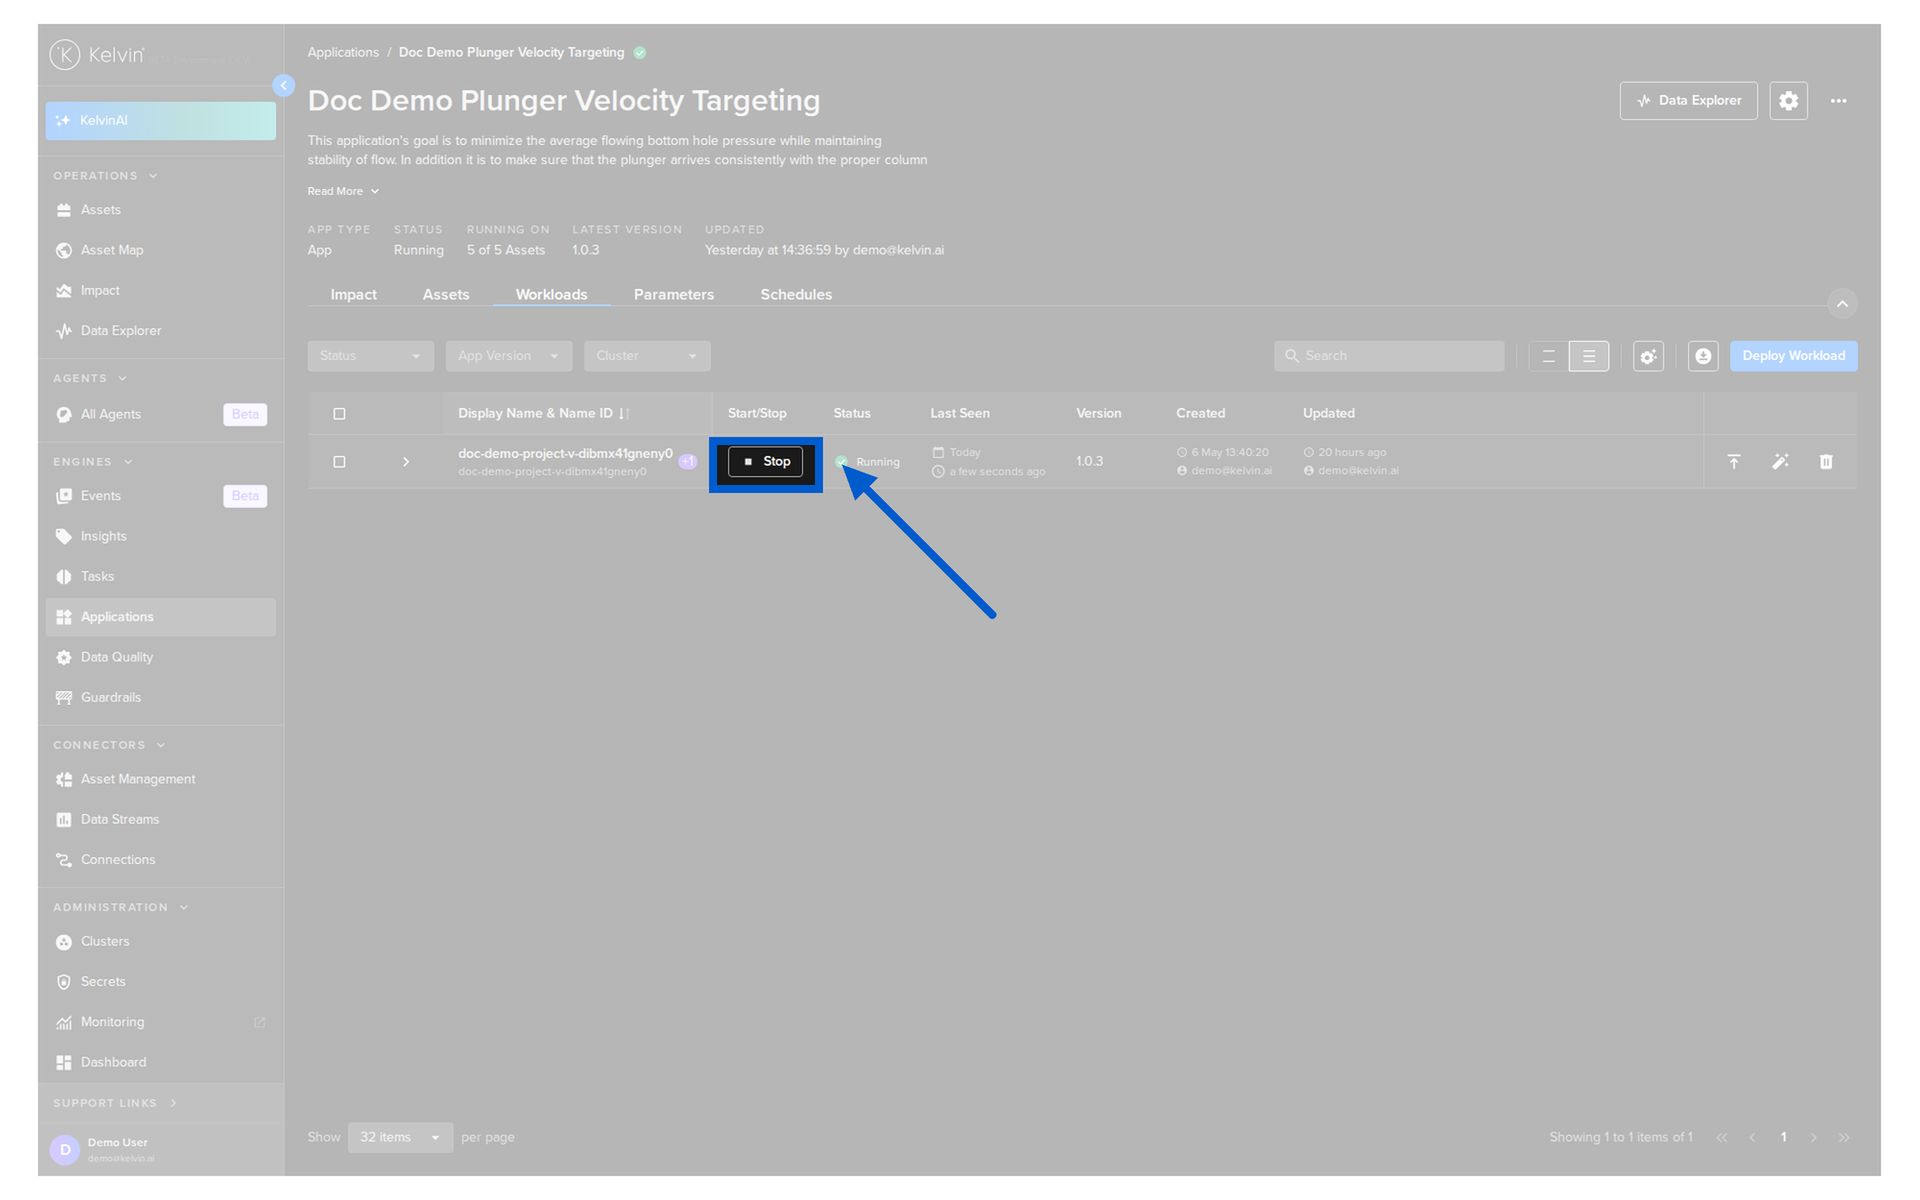Screen dimensions: 1920x1200
Task: Expand description with Read More
Action: [343, 191]
